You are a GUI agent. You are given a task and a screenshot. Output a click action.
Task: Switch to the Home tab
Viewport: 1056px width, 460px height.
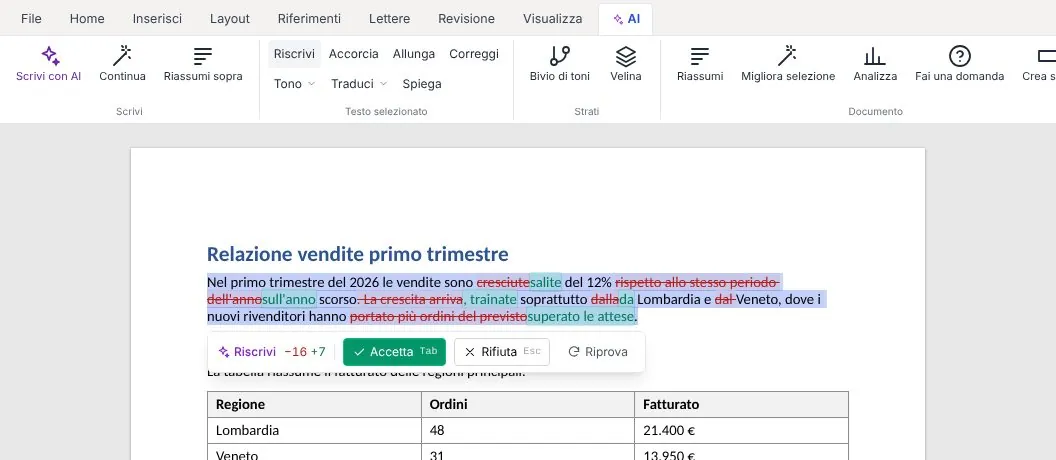click(x=87, y=19)
